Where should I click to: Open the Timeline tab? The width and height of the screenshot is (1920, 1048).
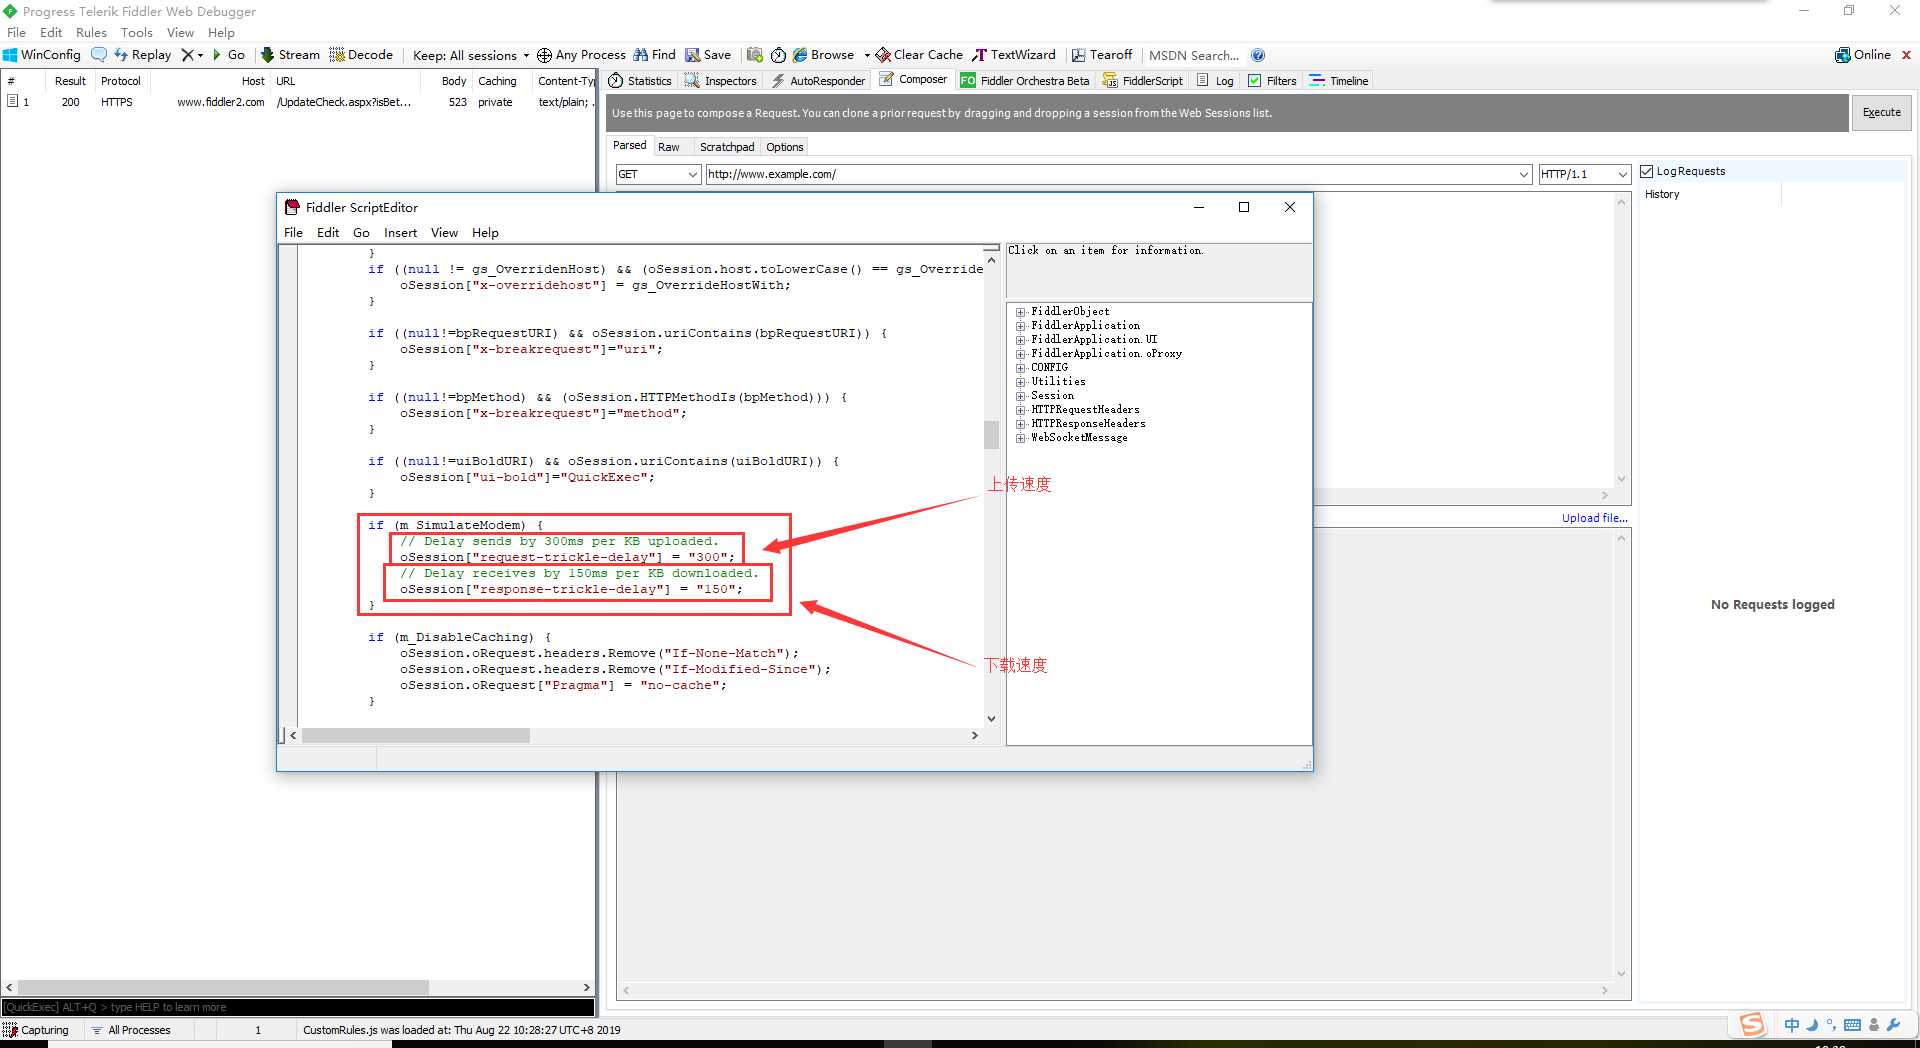(x=1339, y=81)
